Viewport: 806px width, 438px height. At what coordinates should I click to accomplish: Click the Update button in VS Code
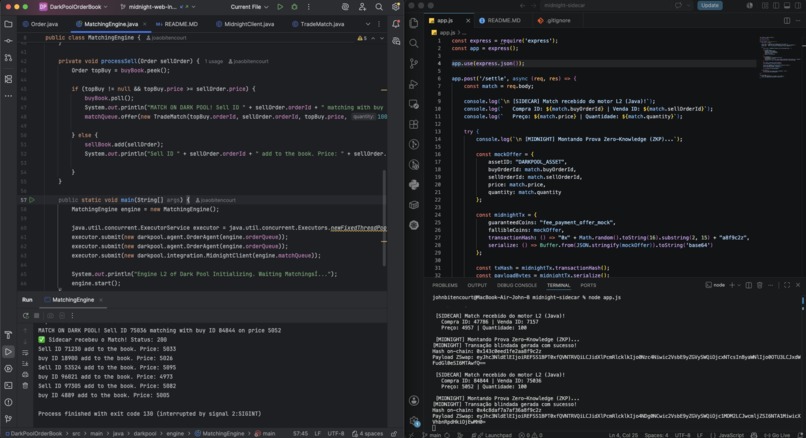pos(709,5)
